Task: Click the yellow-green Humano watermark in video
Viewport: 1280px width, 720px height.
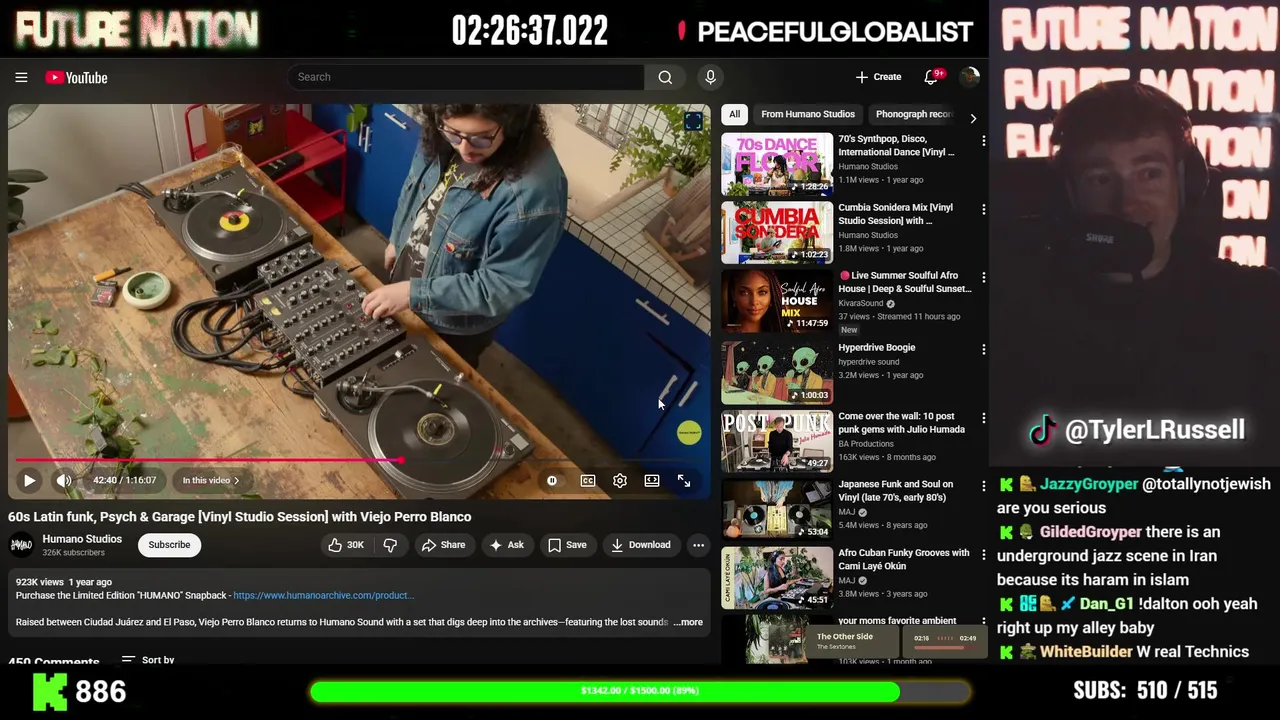Action: [689, 433]
